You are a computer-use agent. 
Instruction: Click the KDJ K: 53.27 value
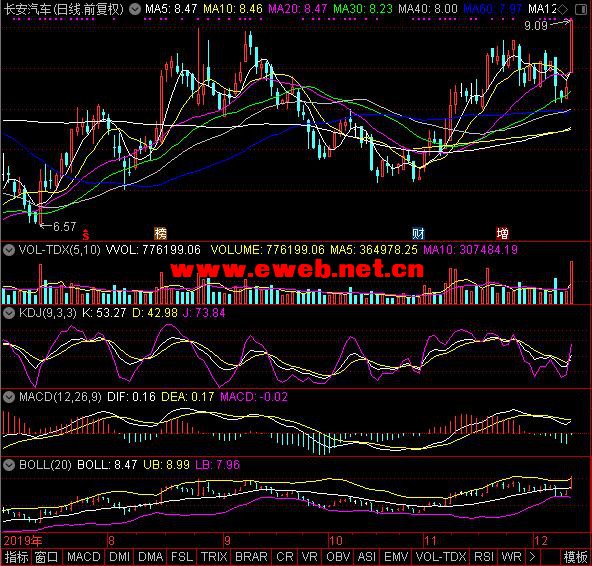pos(104,313)
